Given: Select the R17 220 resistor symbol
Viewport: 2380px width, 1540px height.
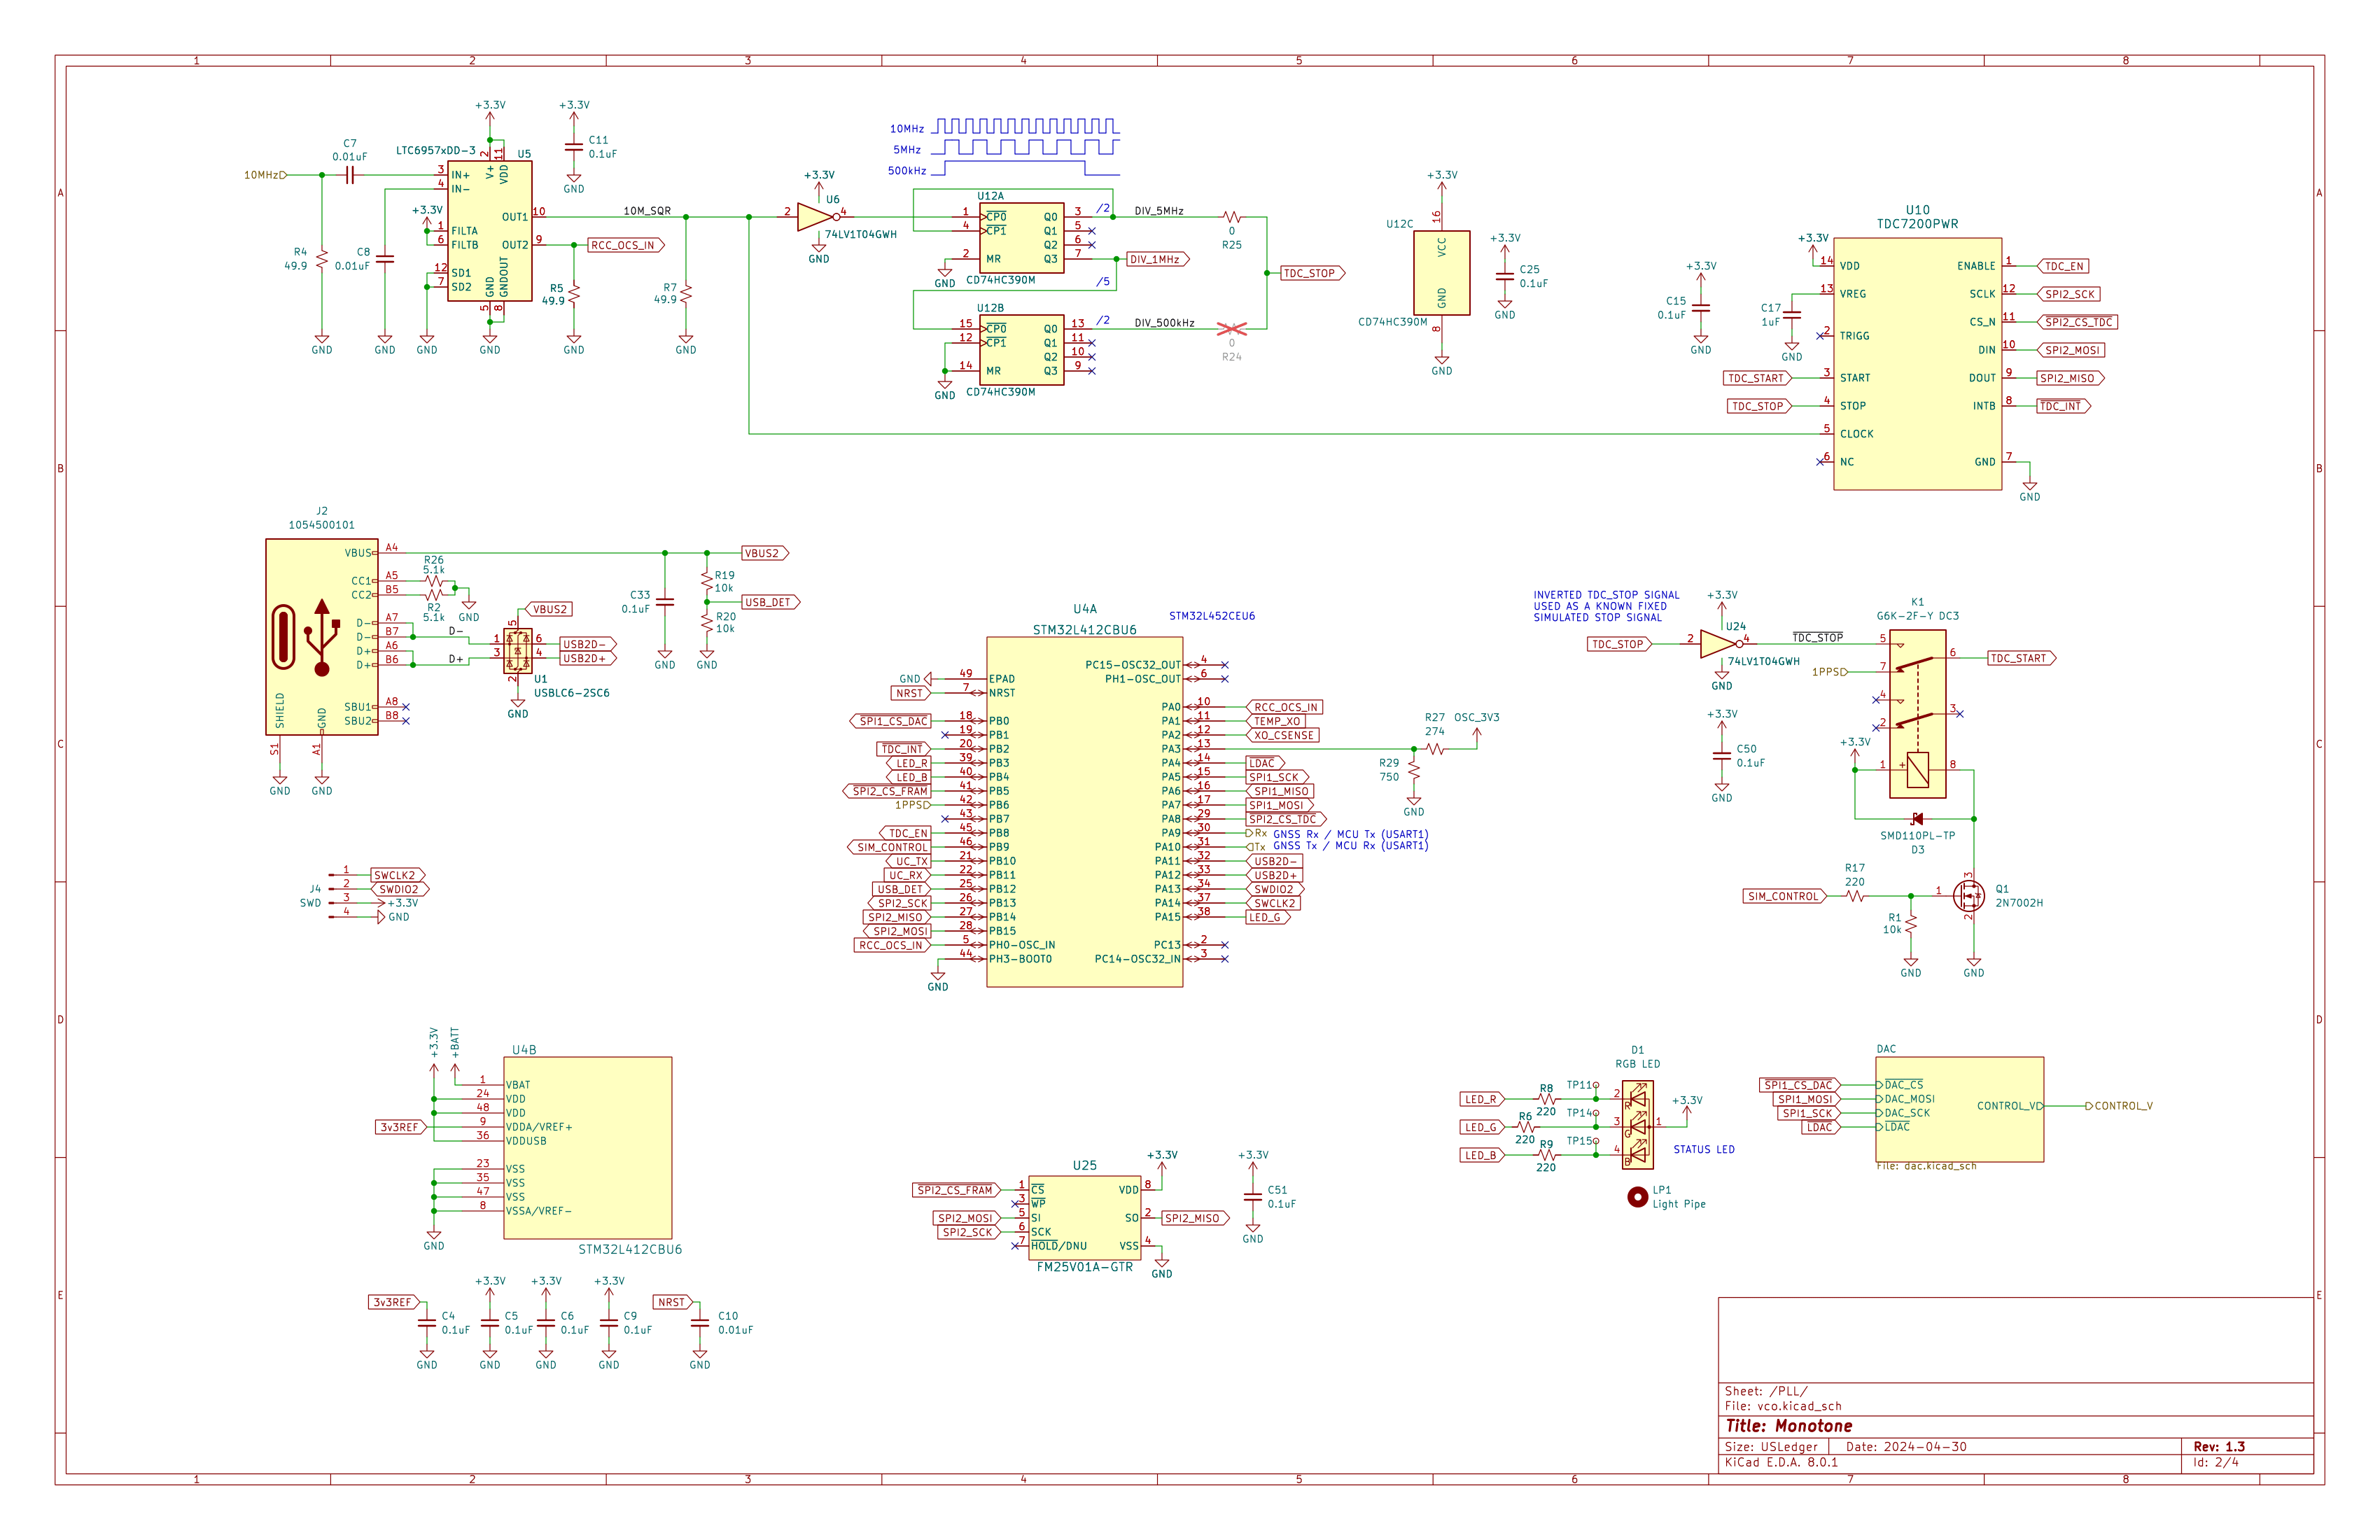Looking at the screenshot, I should pyautogui.click(x=1855, y=896).
